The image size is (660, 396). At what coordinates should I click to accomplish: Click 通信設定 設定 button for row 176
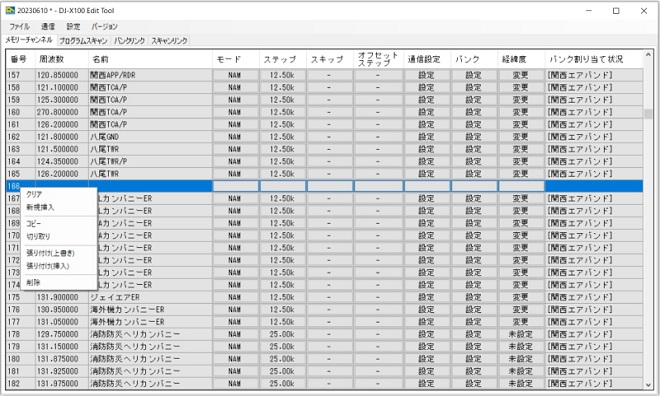427,310
